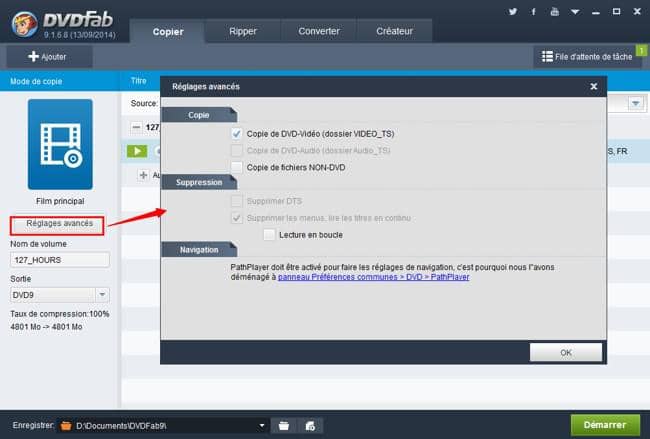Click the Suppression section header
The height and width of the screenshot is (439, 650).
point(199,182)
